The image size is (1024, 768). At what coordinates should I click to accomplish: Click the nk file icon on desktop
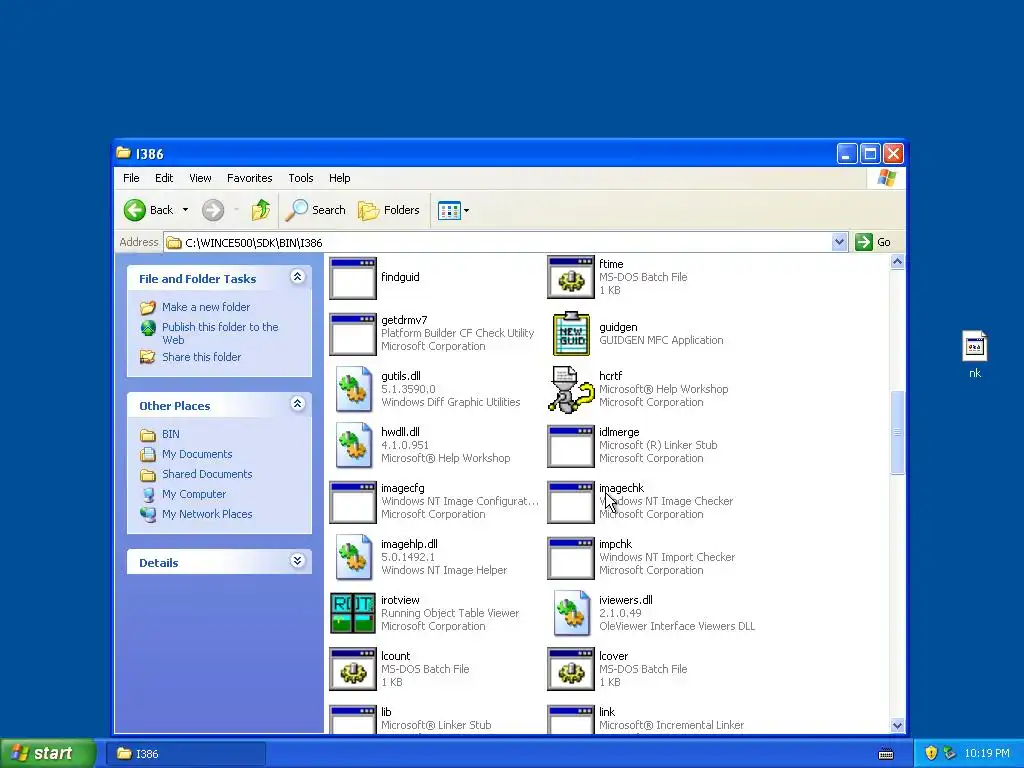coord(974,346)
